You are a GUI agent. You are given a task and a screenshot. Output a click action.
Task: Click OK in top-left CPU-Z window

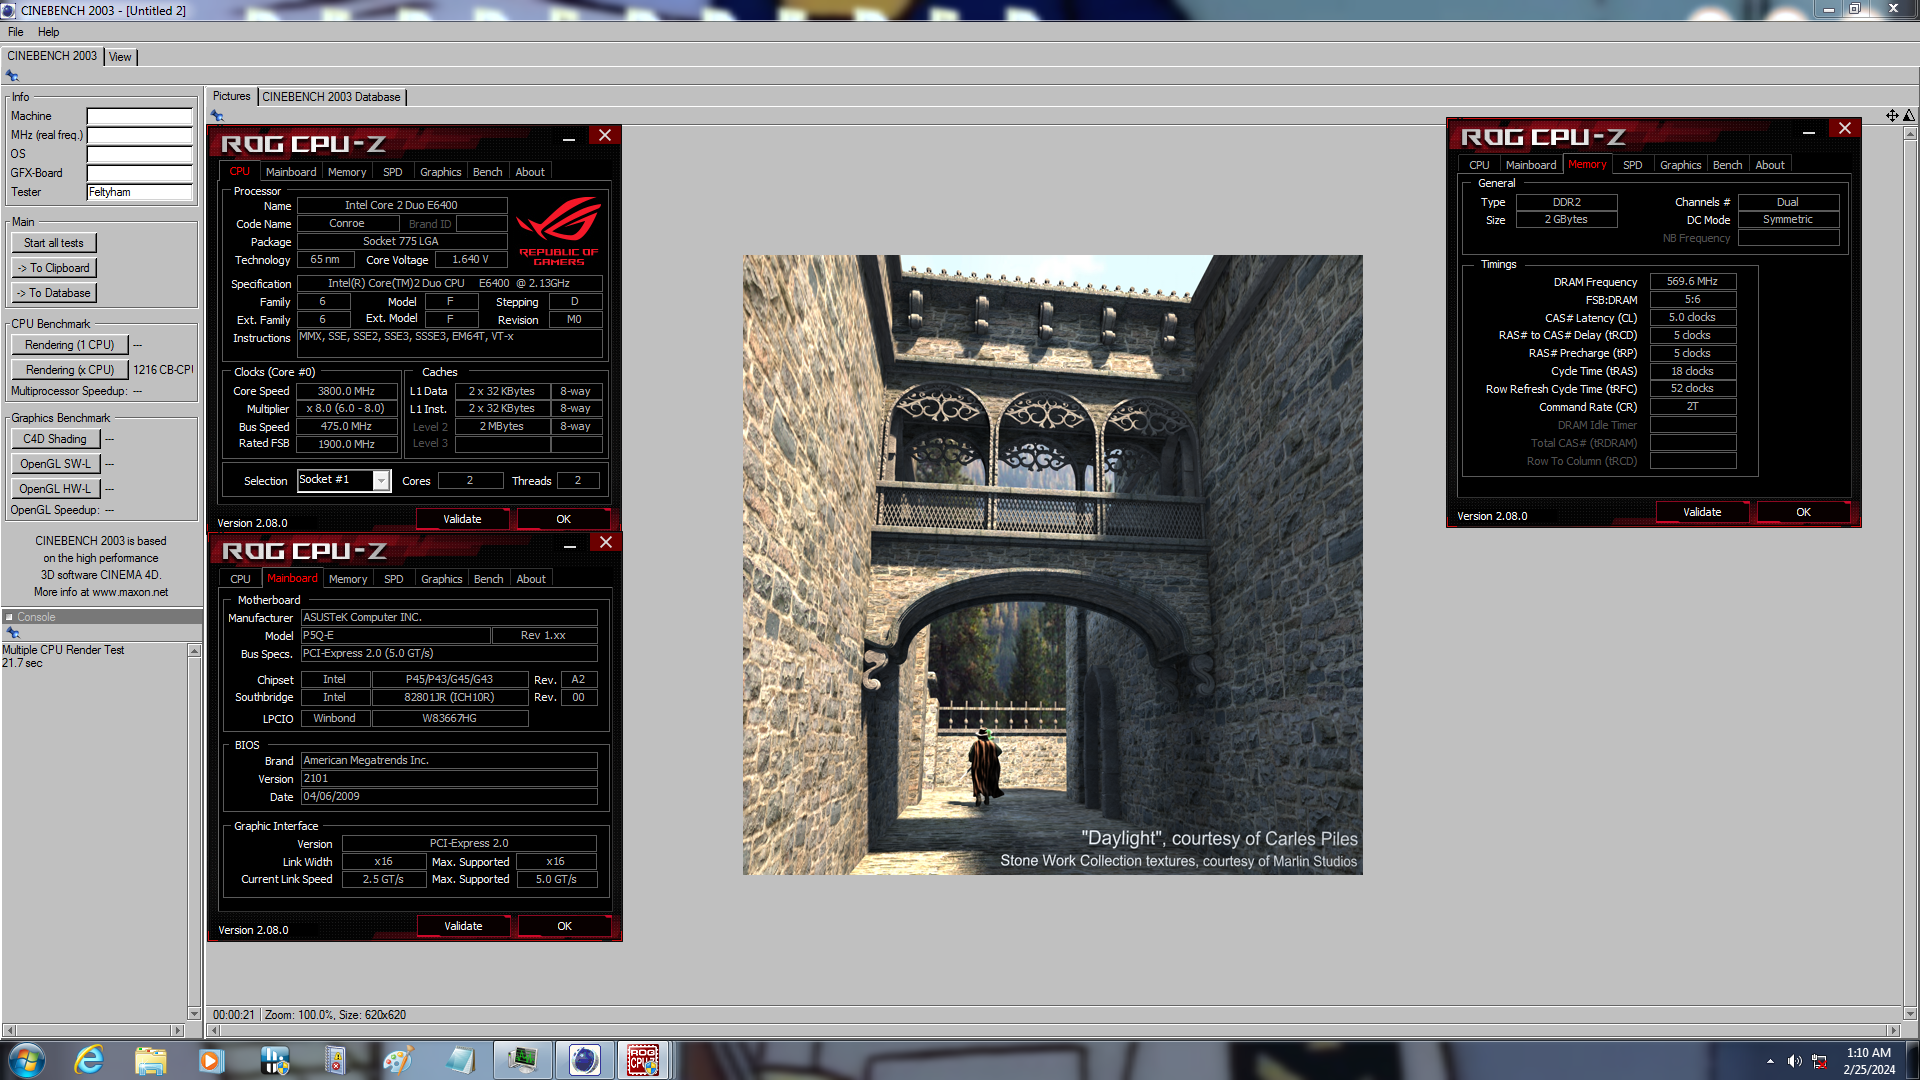coord(563,519)
